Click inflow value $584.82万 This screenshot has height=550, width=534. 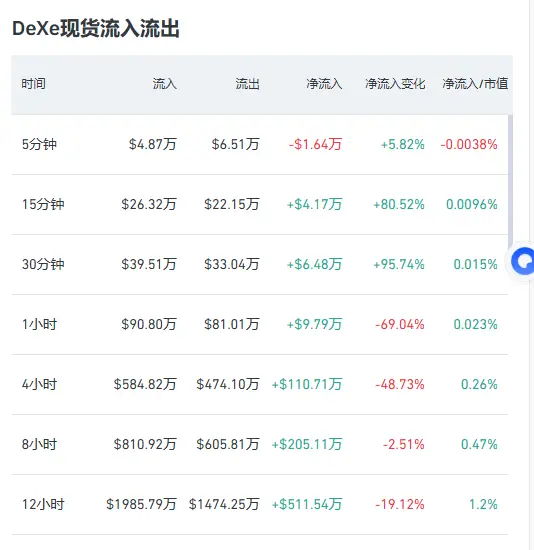point(145,384)
